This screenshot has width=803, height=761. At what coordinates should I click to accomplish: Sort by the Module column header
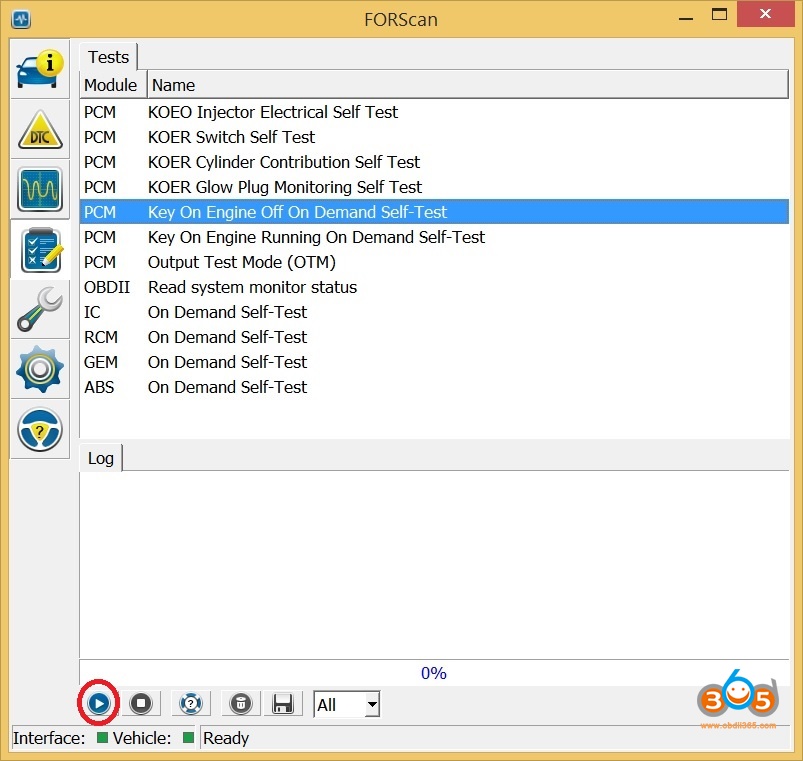[113, 85]
